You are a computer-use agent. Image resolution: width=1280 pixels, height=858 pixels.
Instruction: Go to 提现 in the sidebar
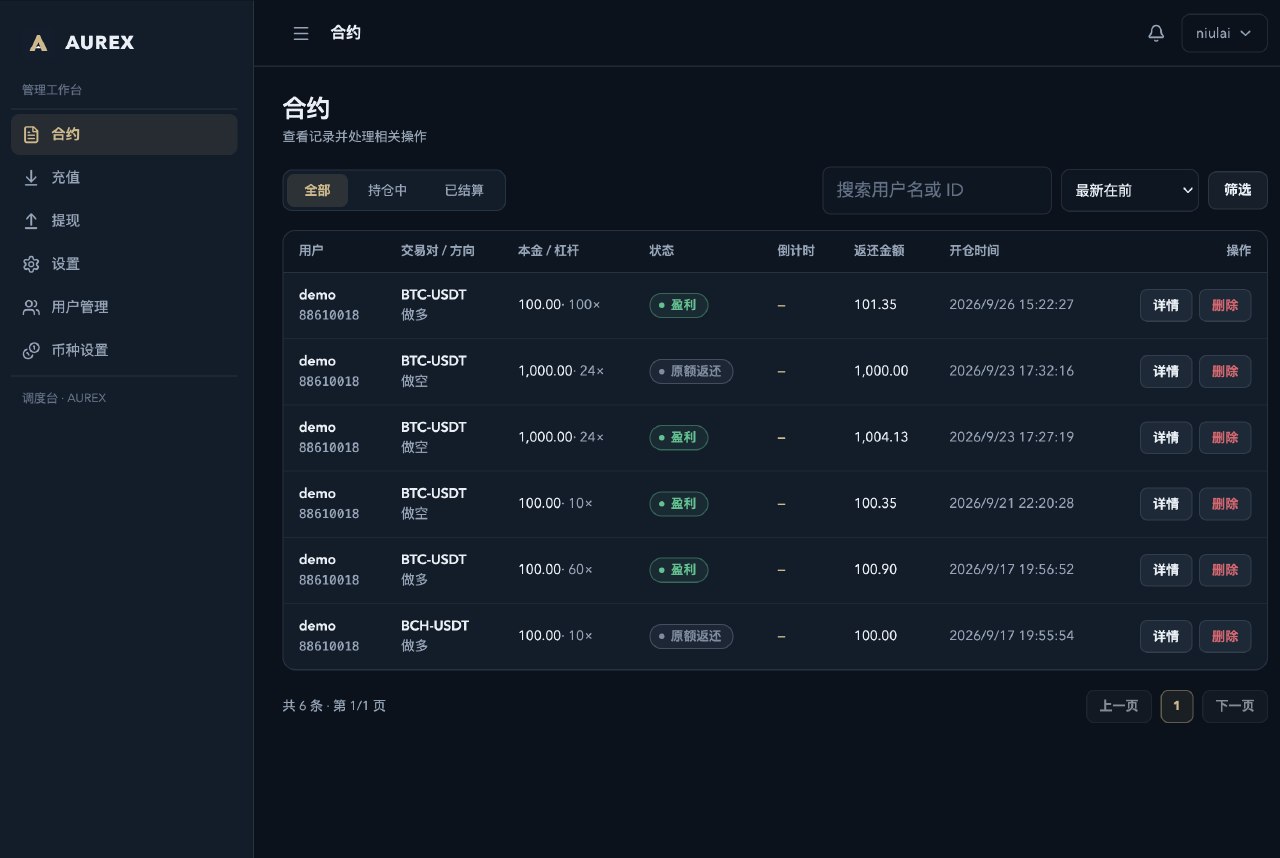click(124, 221)
